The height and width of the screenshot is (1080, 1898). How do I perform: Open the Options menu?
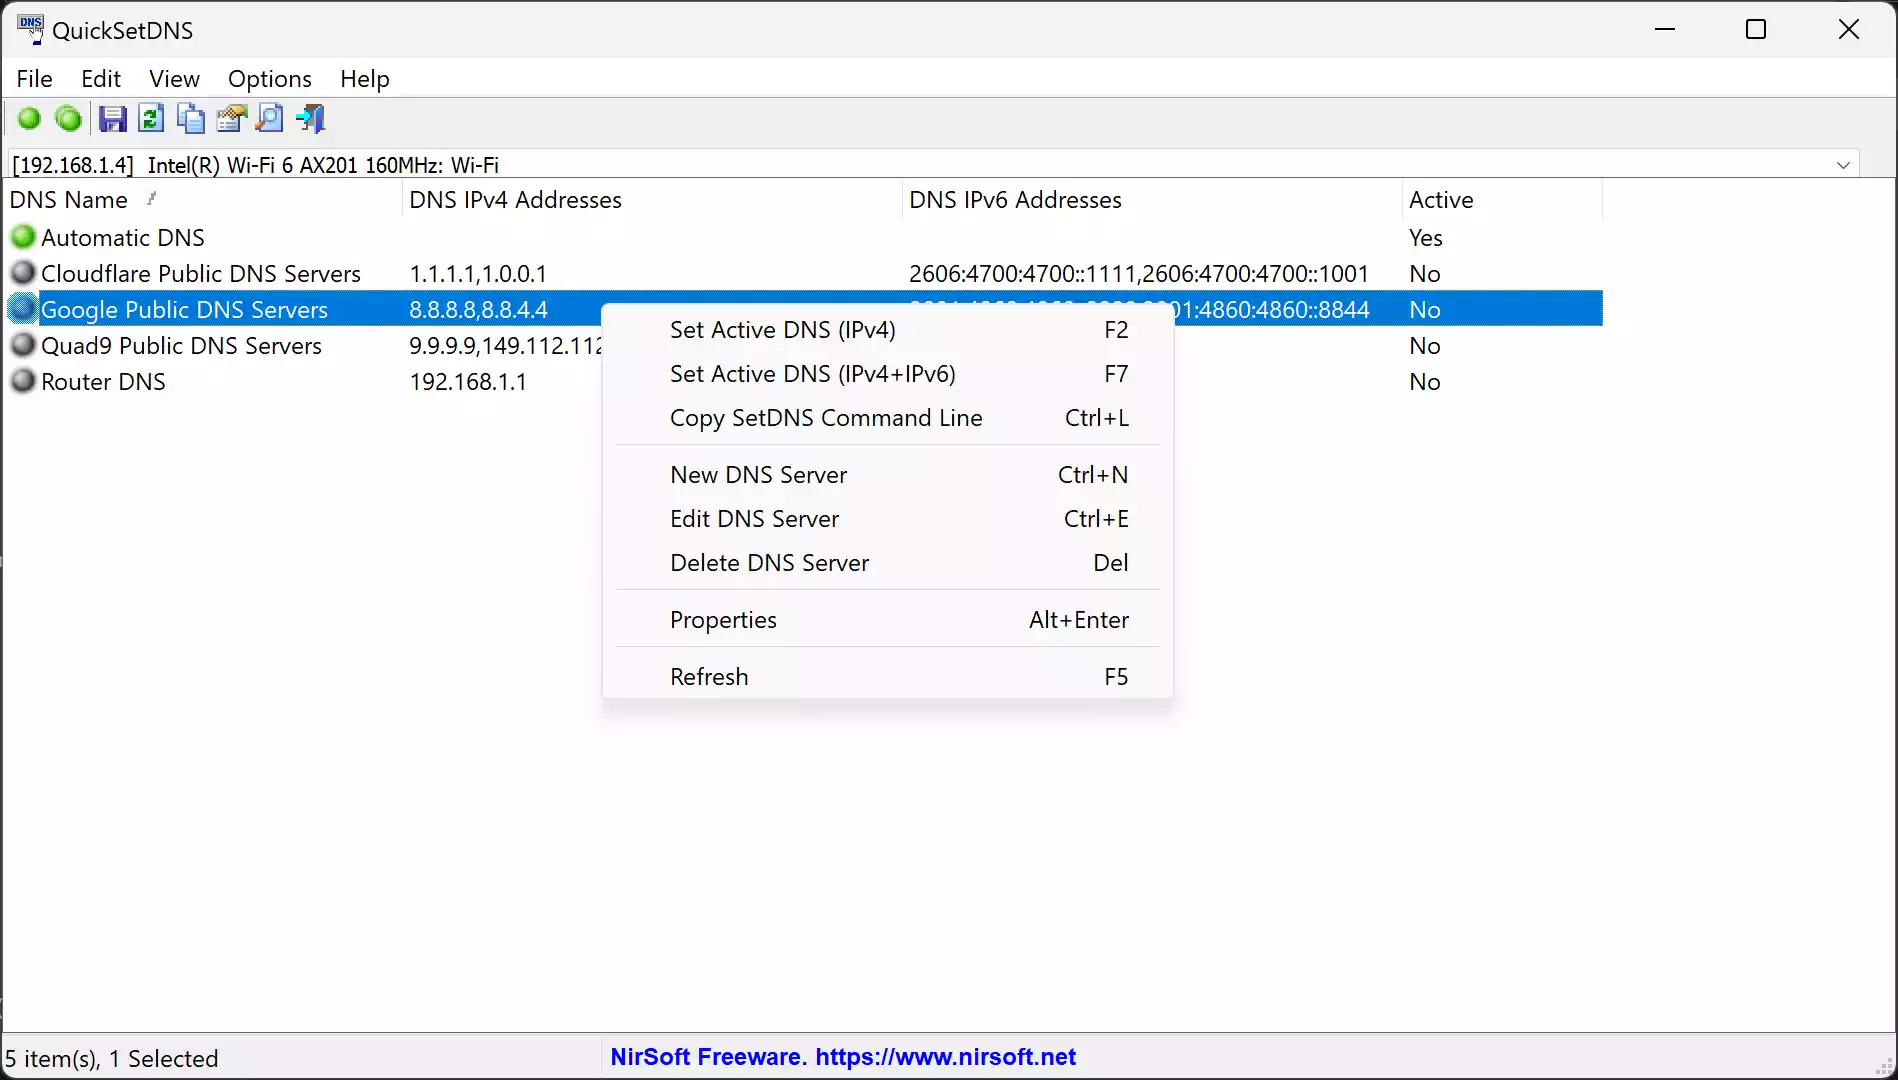click(x=270, y=78)
